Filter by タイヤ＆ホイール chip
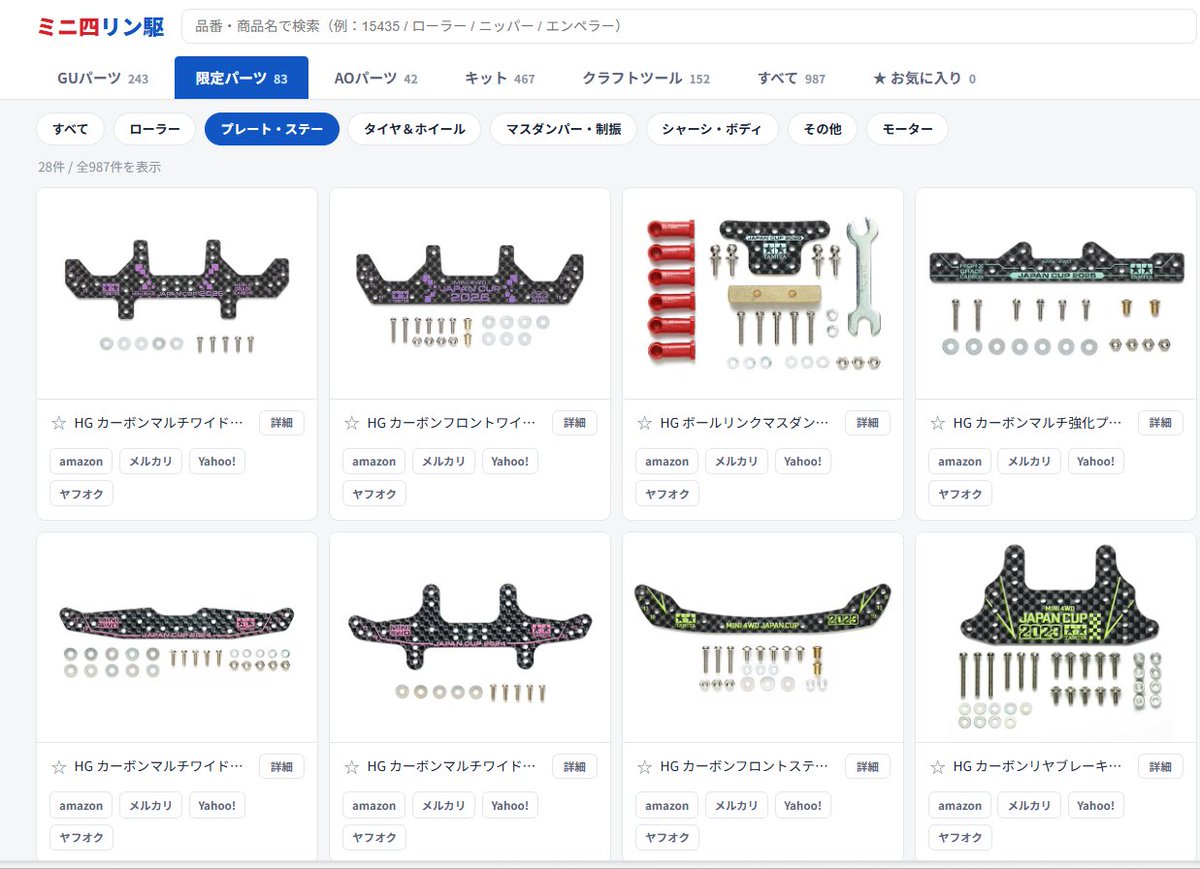The width and height of the screenshot is (1200, 869). tap(414, 129)
